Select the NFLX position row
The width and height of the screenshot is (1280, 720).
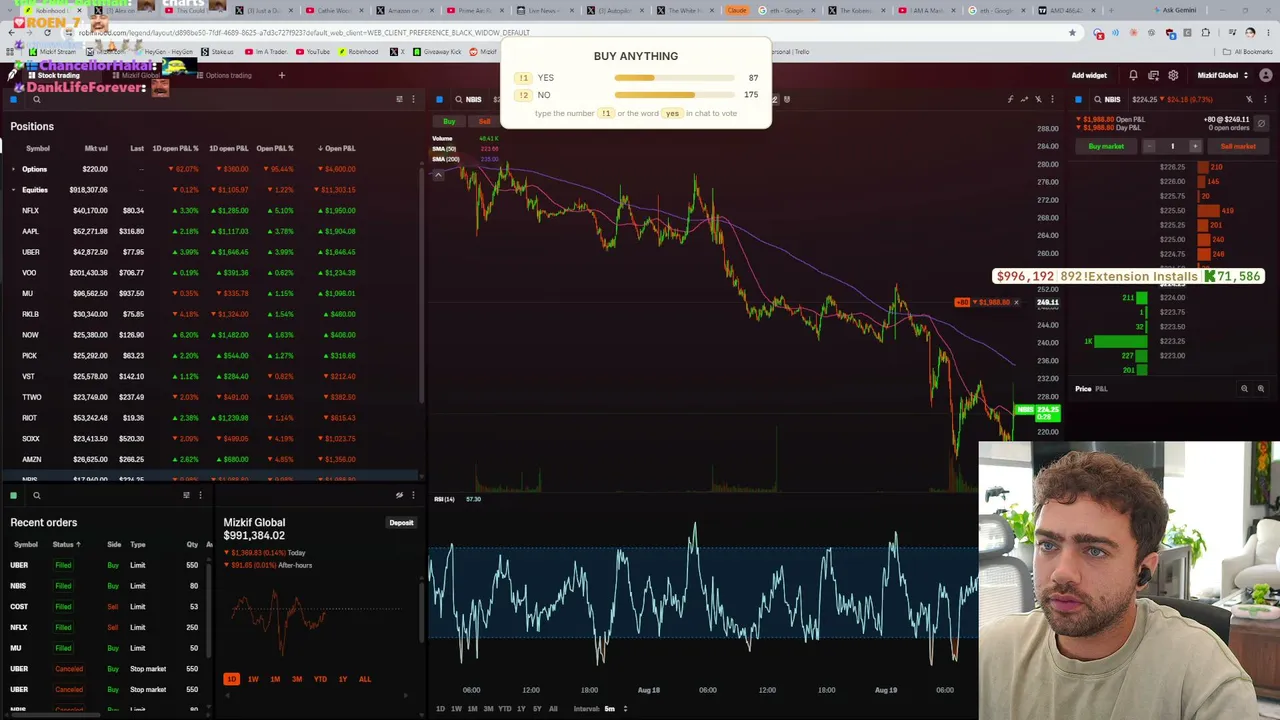coord(210,210)
